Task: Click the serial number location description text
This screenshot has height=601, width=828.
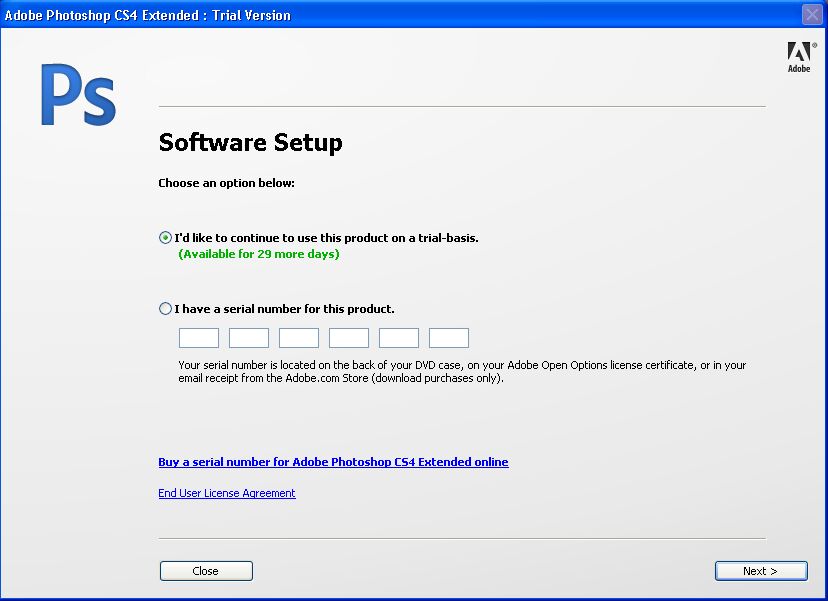Action: pos(462,372)
